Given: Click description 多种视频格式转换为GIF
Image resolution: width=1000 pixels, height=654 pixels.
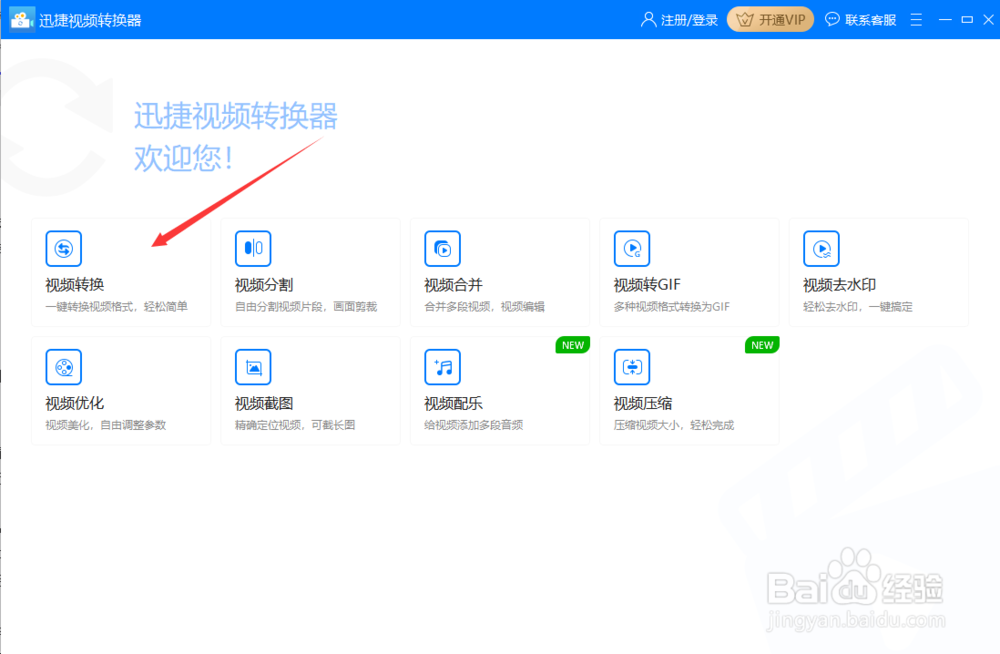Looking at the screenshot, I should (672, 307).
